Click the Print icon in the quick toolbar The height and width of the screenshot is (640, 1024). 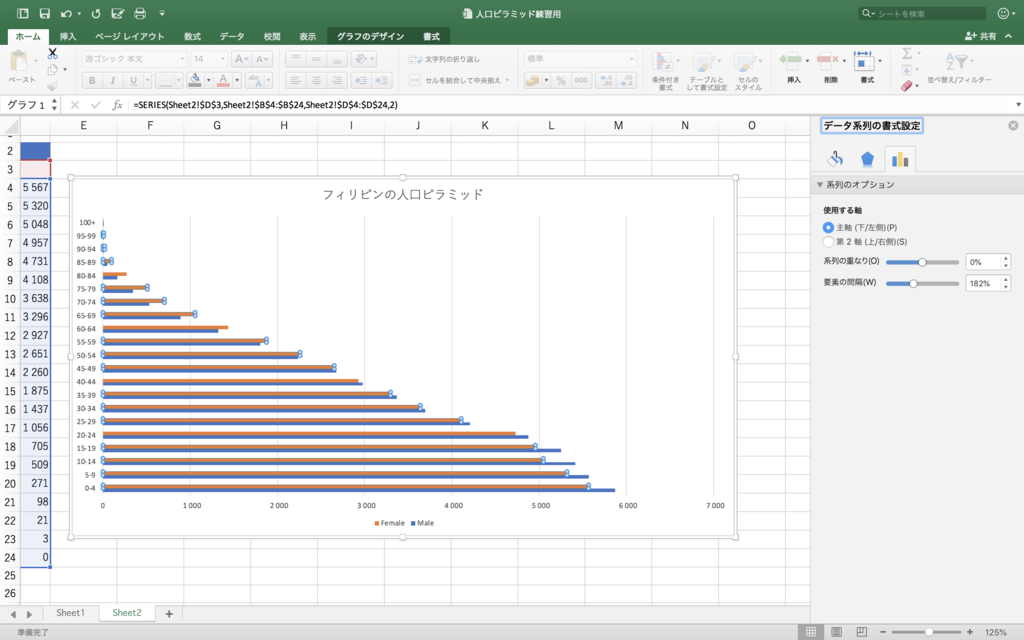click(140, 13)
